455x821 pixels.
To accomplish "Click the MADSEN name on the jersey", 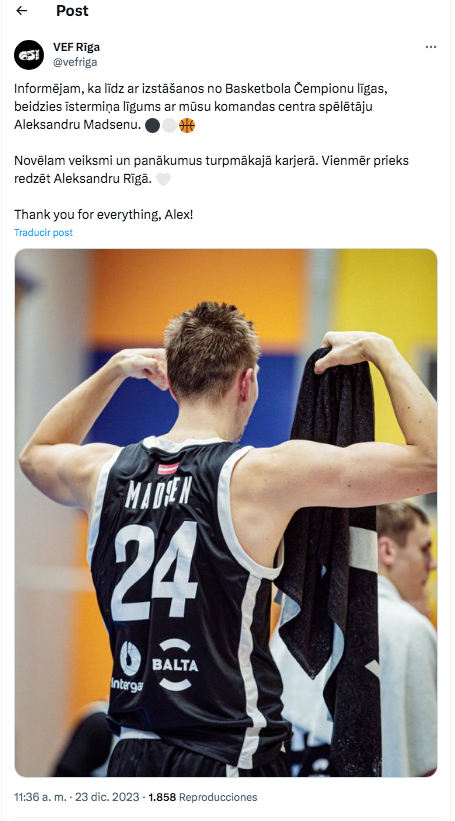I will point(158,493).
